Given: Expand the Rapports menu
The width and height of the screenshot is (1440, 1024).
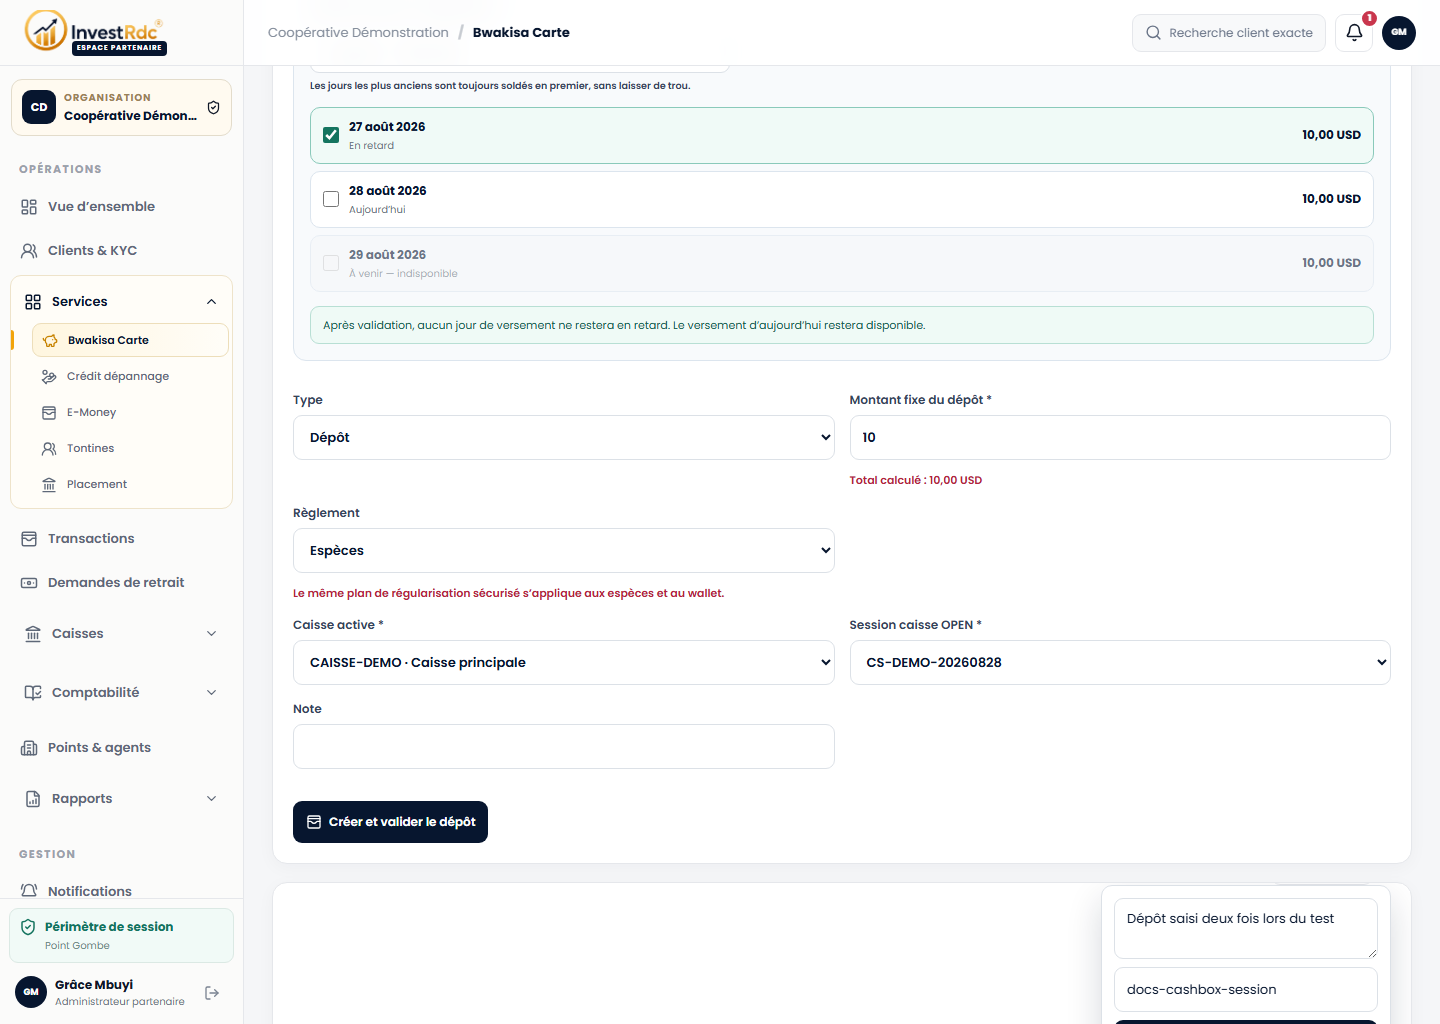Looking at the screenshot, I should click(x=211, y=799).
